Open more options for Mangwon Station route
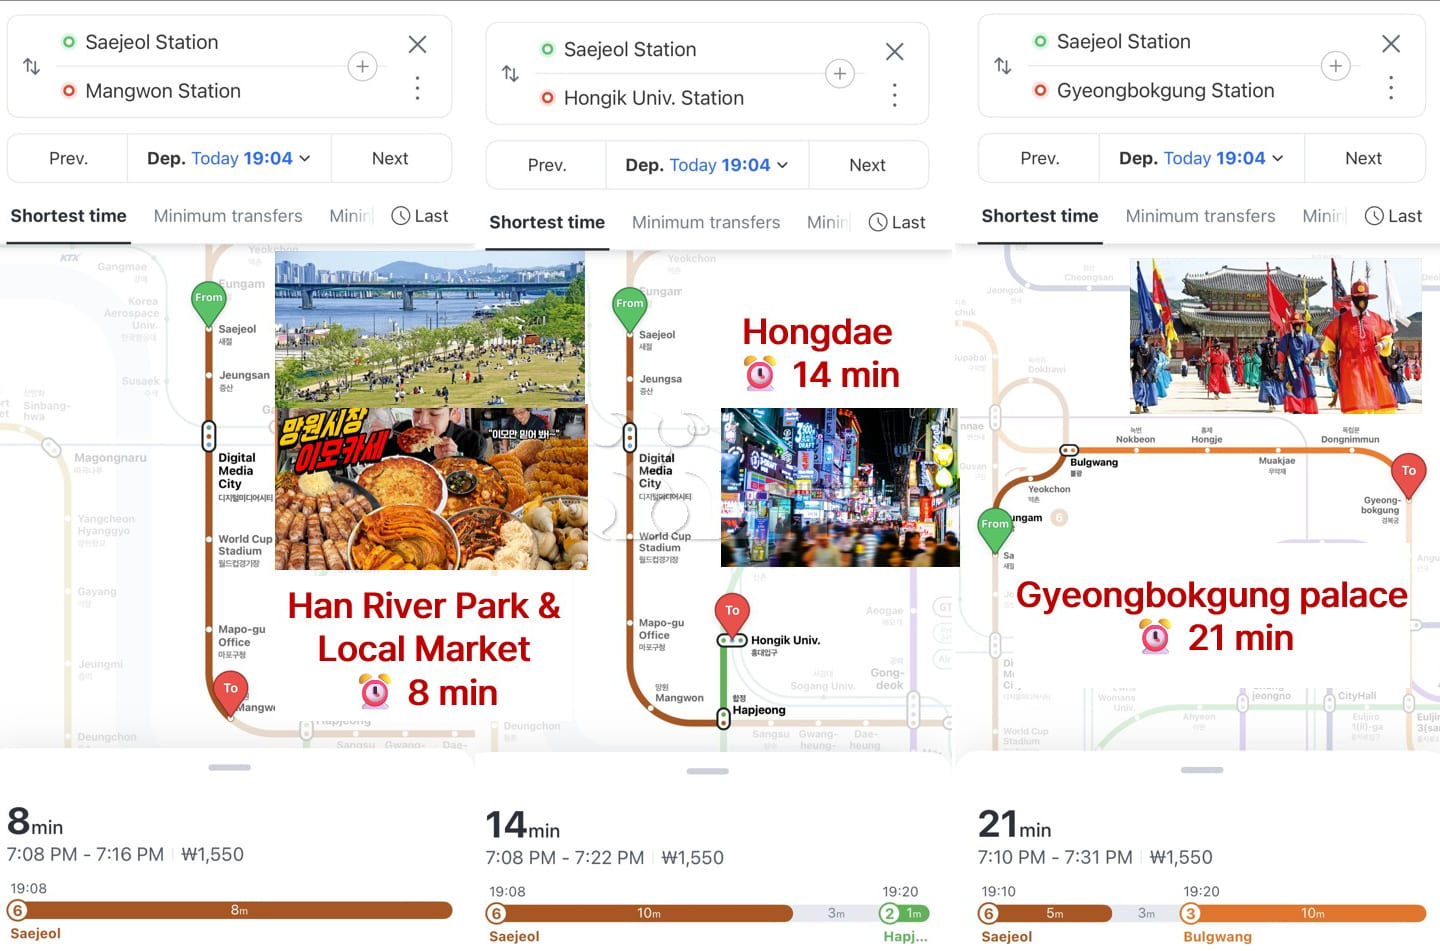This screenshot has height=951, width=1440. [417, 88]
